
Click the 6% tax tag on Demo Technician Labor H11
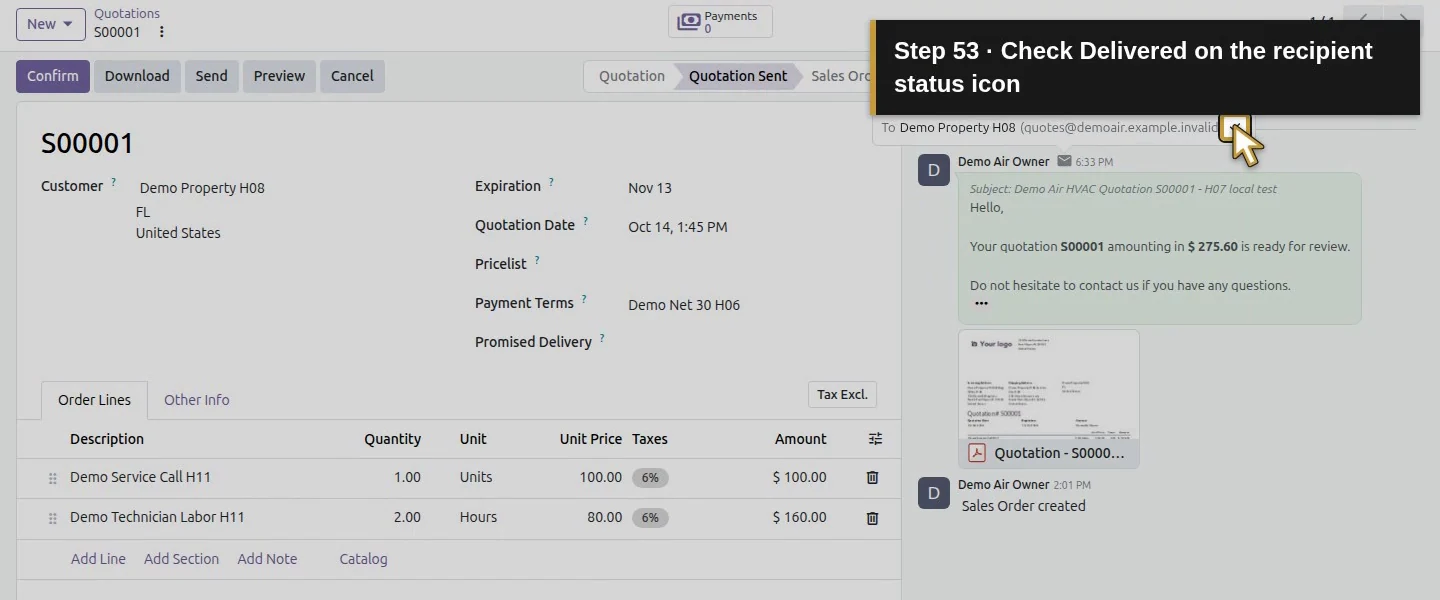(x=650, y=518)
